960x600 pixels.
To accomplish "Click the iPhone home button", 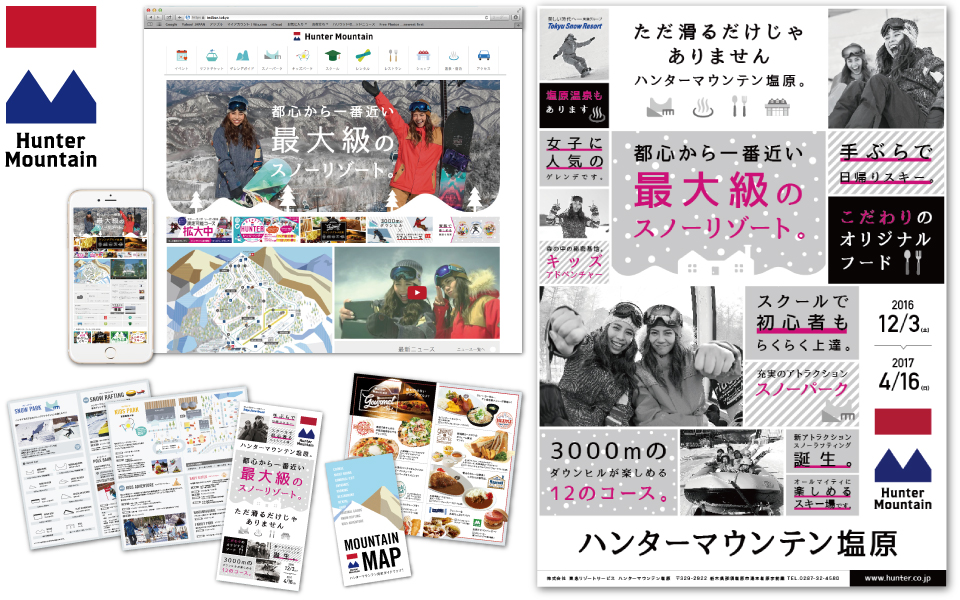I will [110, 353].
